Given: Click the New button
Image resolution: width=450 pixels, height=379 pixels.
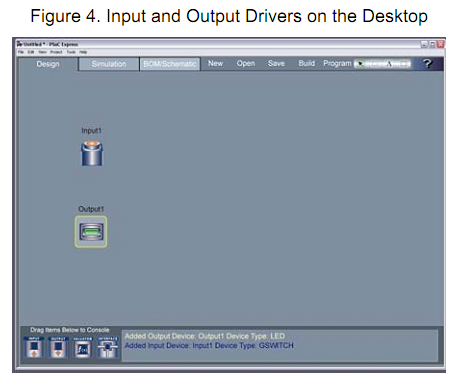Looking at the screenshot, I should coord(215,63).
